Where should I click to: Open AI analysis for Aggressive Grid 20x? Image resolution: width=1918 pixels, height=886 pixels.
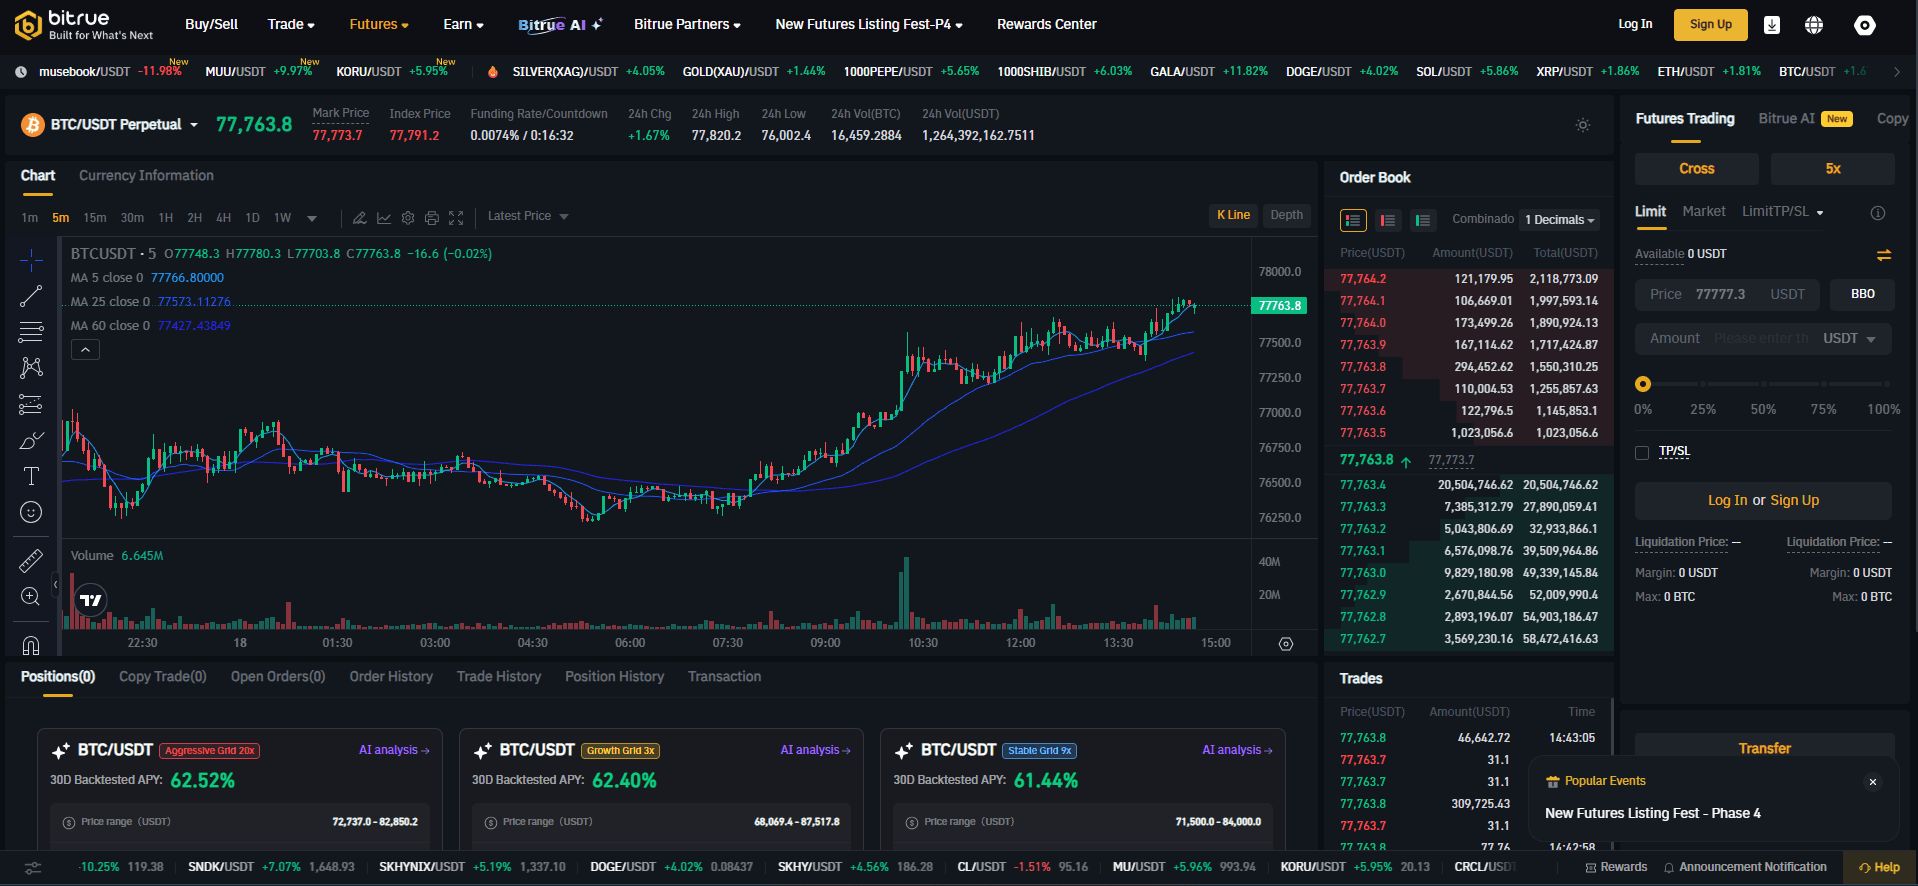[394, 750]
